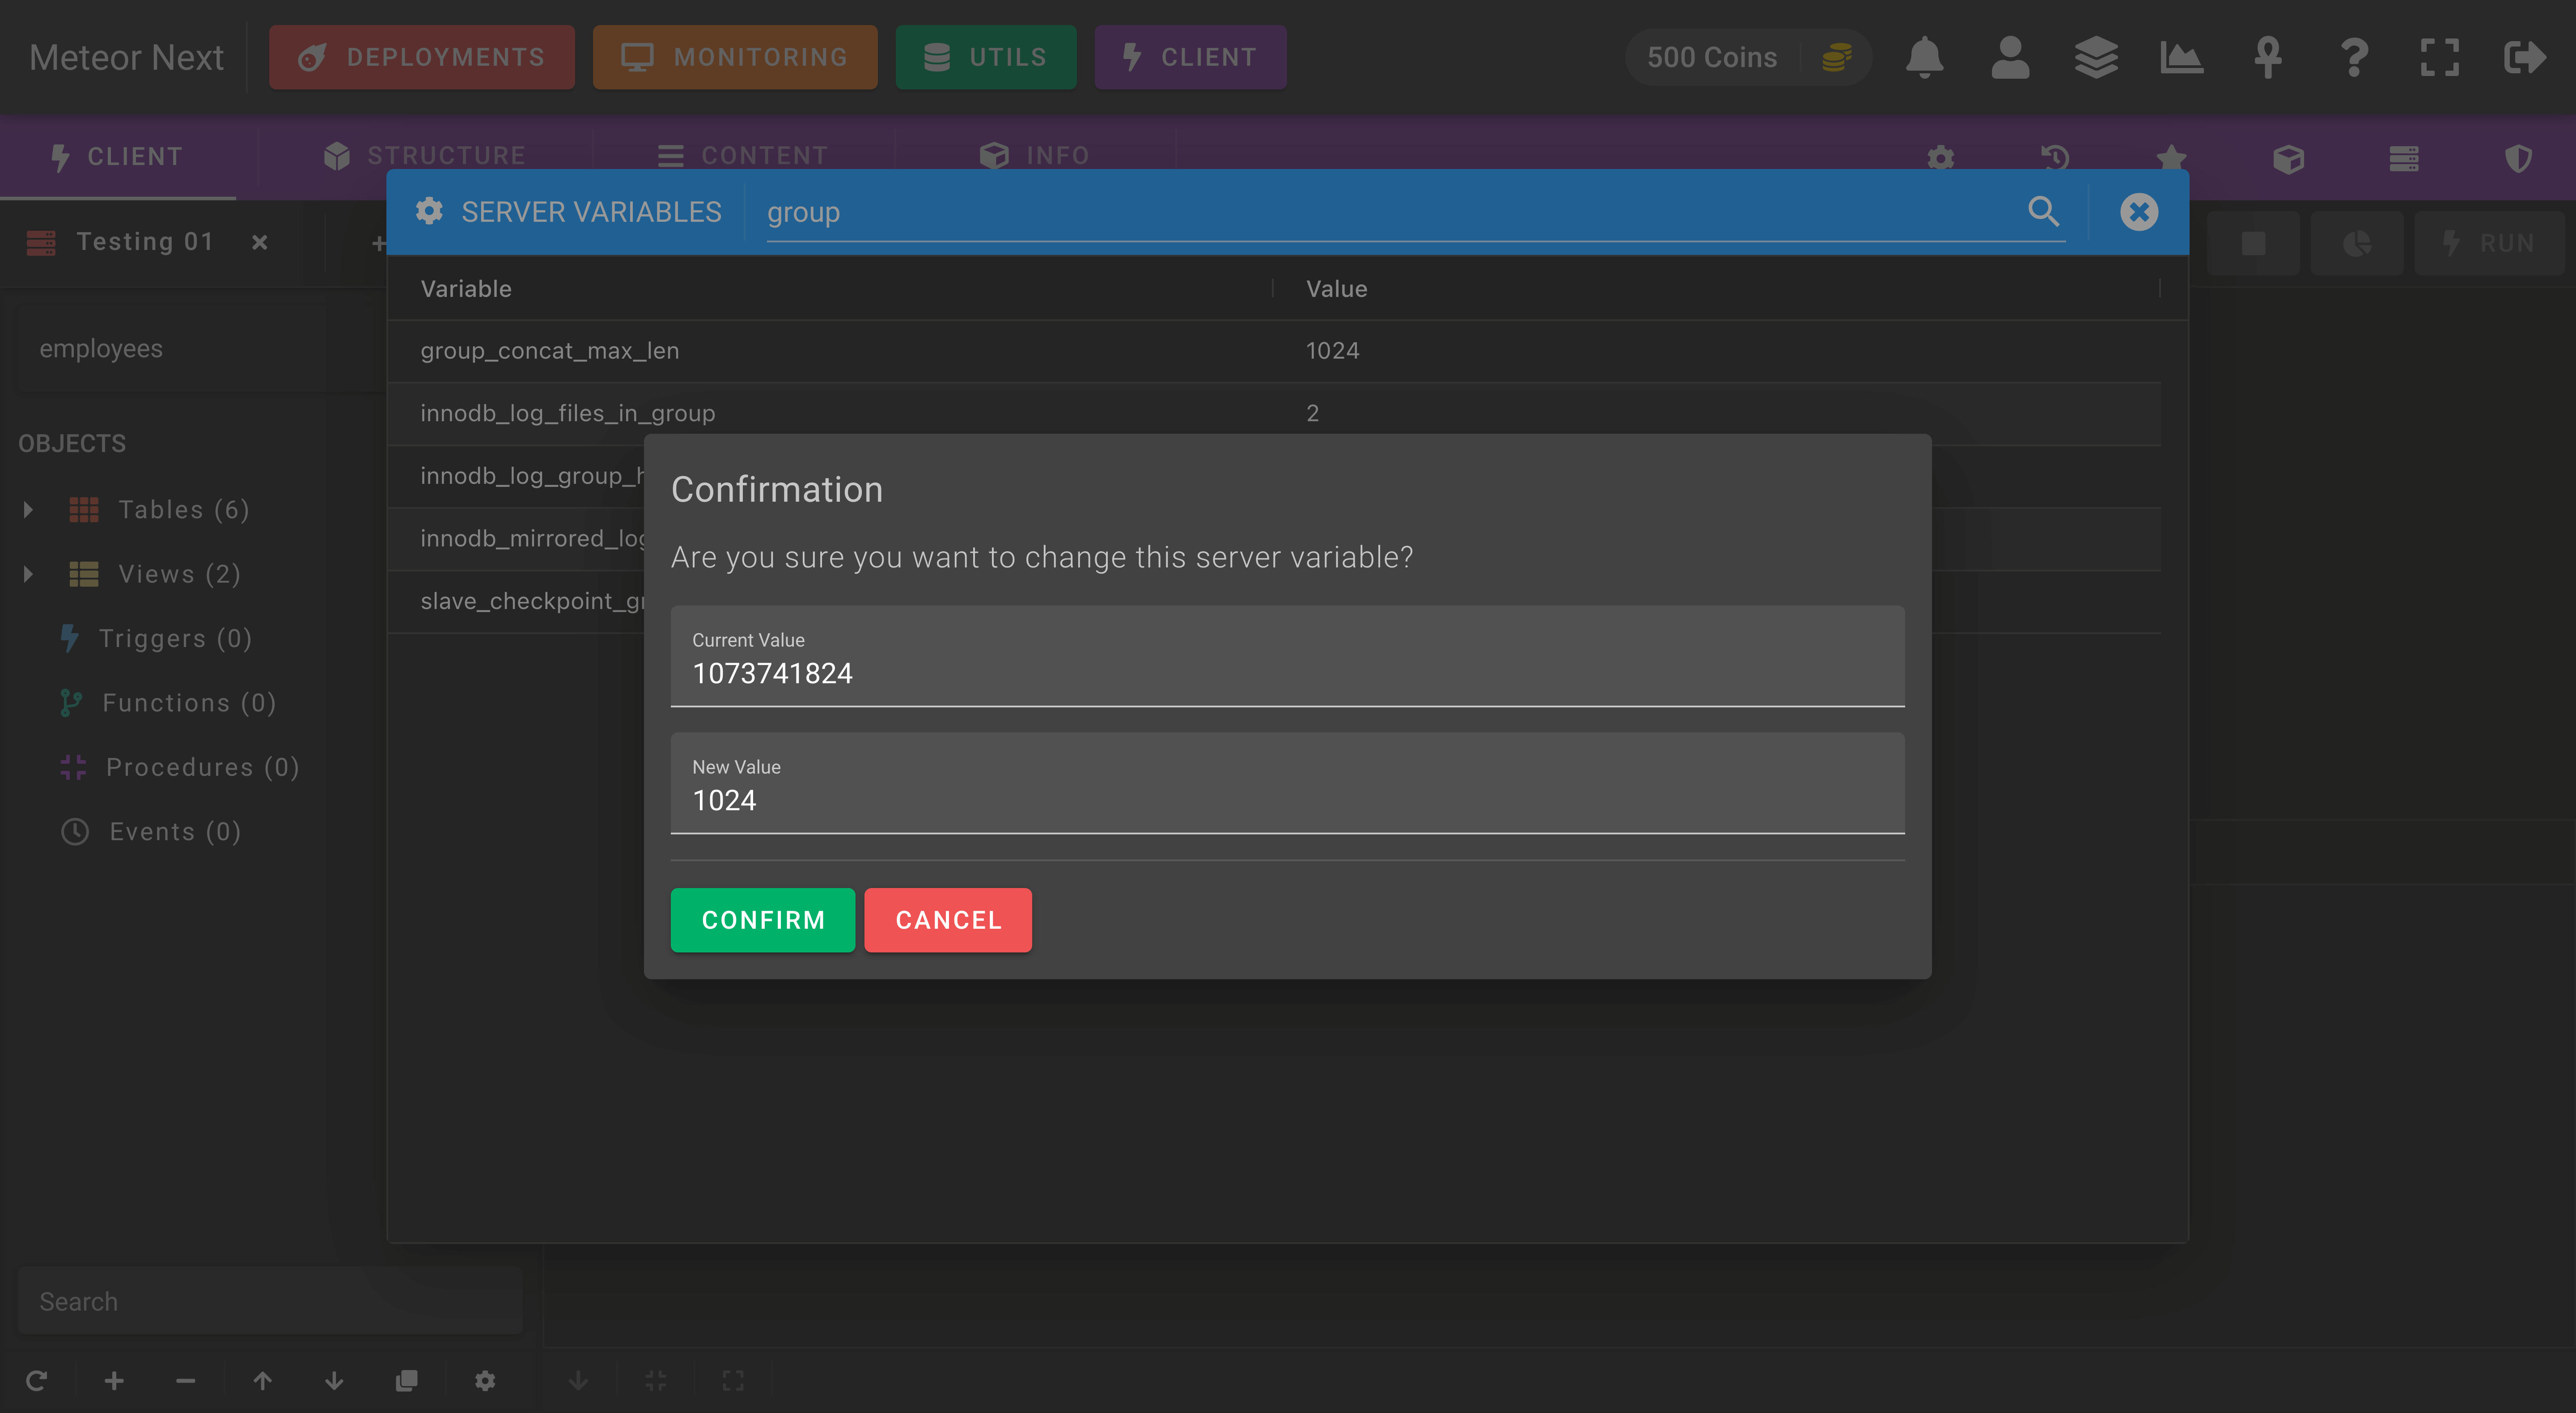The width and height of the screenshot is (2576, 1413).
Task: Click the sidebar Search field
Action: point(270,1301)
